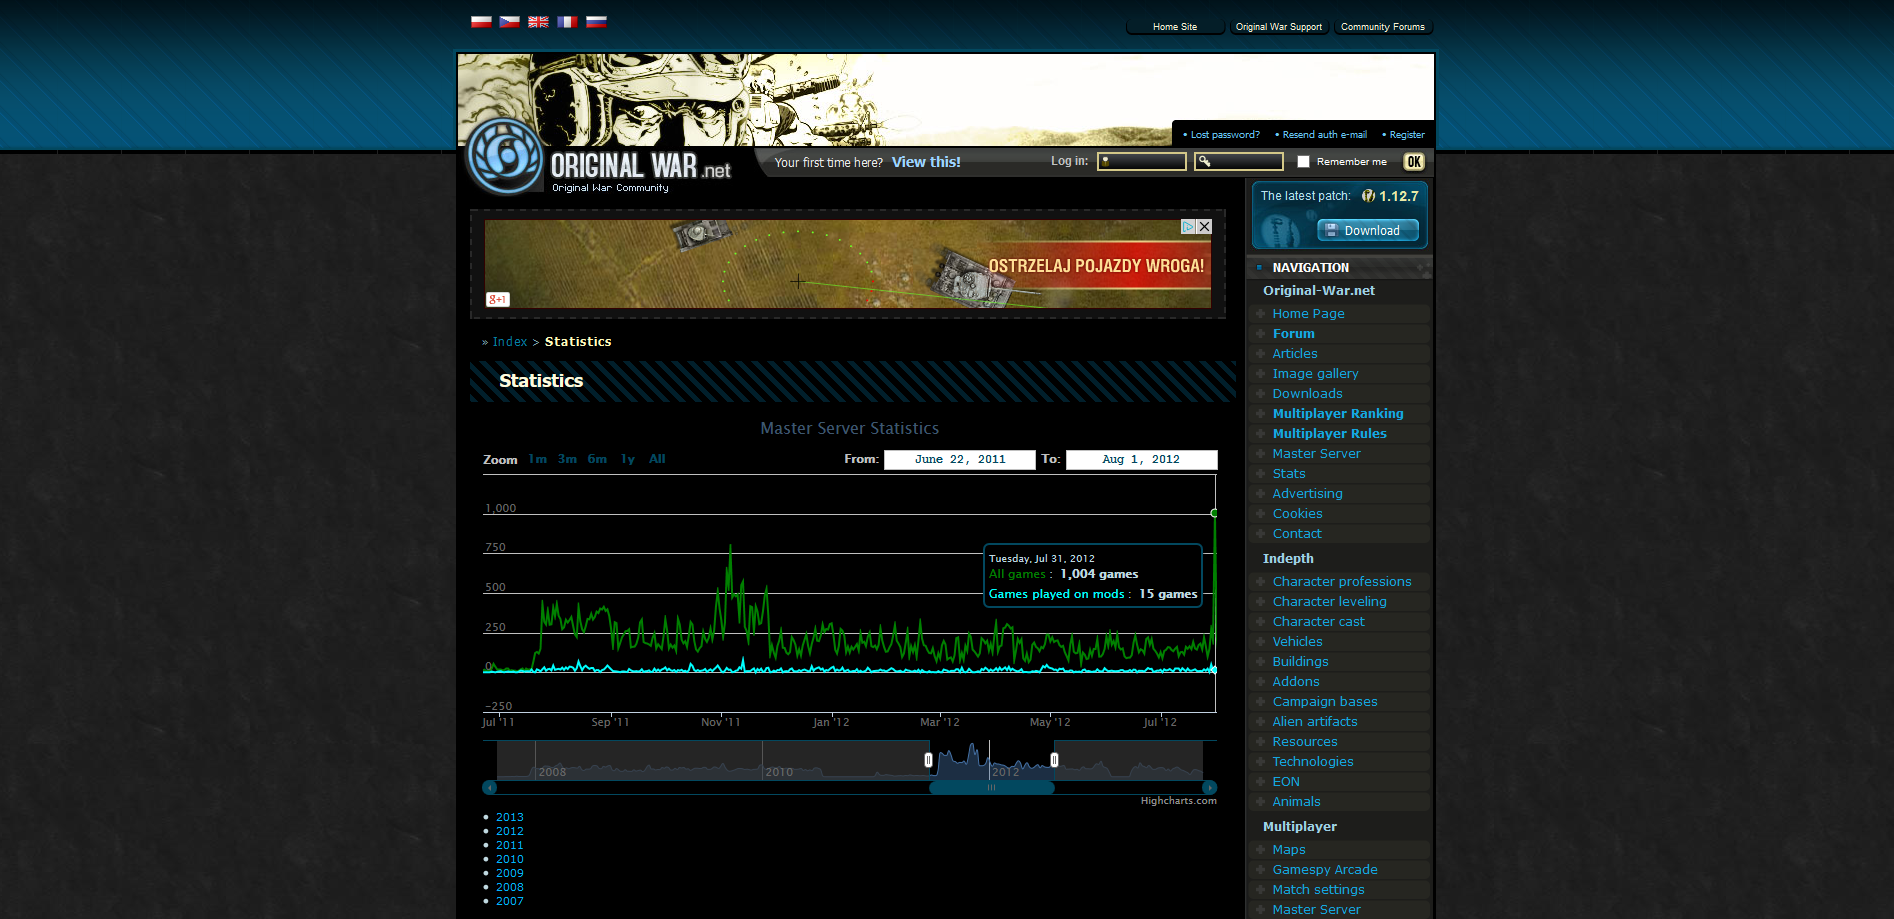The height and width of the screenshot is (919, 1894).
Task: Open 2010 statistics year
Action: pyautogui.click(x=510, y=859)
